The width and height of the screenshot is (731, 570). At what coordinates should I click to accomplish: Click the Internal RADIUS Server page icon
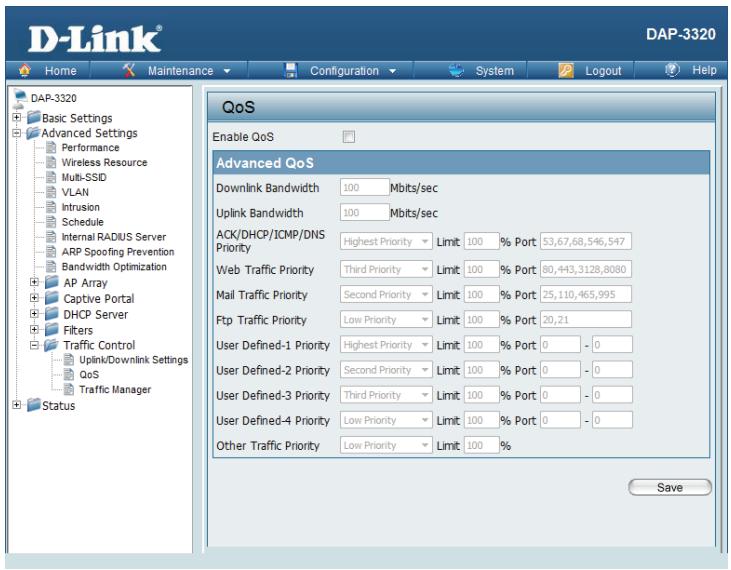[x=51, y=237]
